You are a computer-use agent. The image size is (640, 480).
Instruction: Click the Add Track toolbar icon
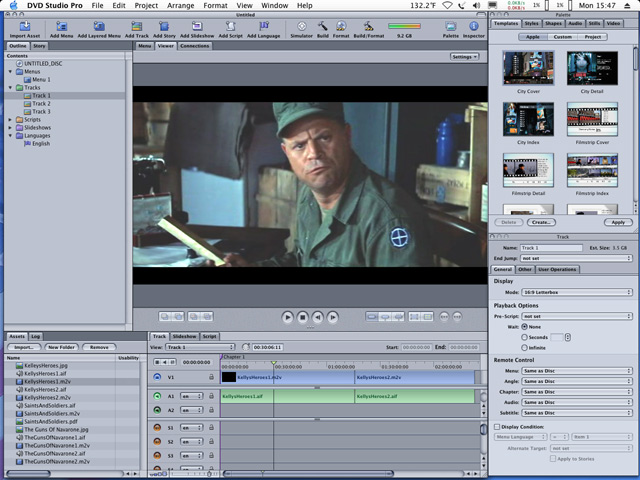point(137,26)
